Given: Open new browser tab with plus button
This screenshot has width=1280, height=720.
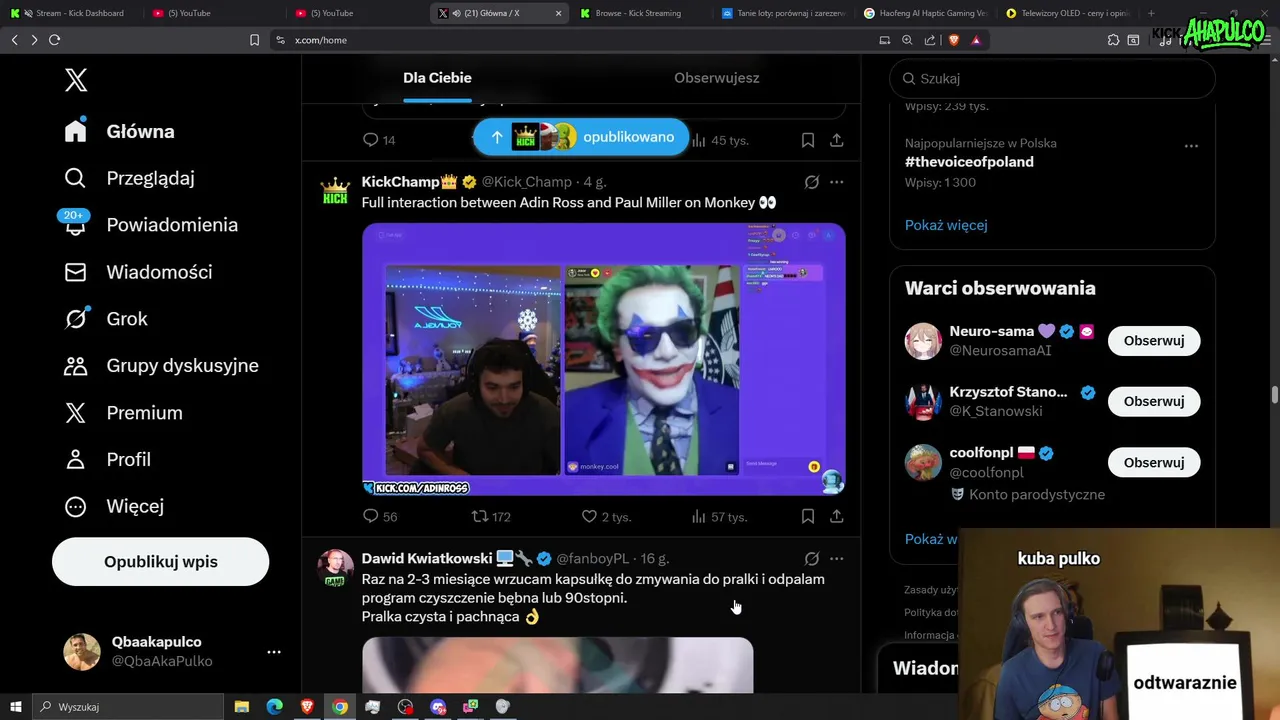Looking at the screenshot, I should 1151,13.
